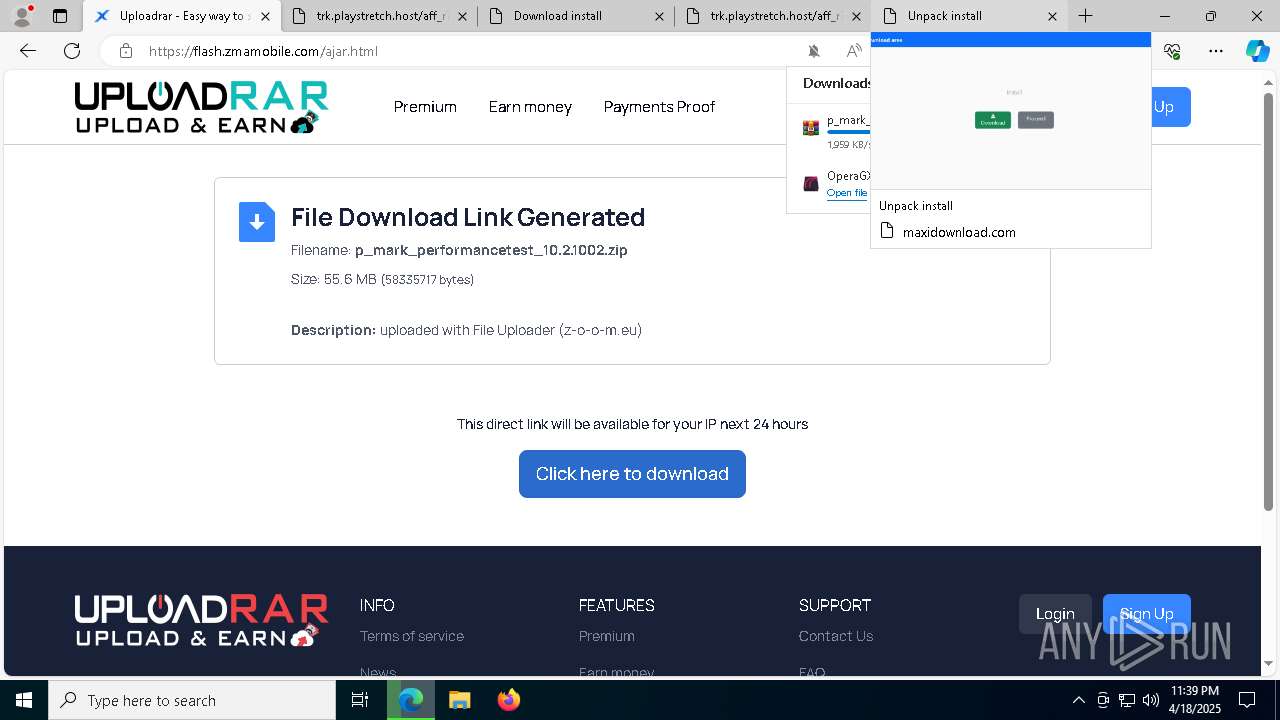
Task: Click the Click here to download button
Action: tap(632, 474)
